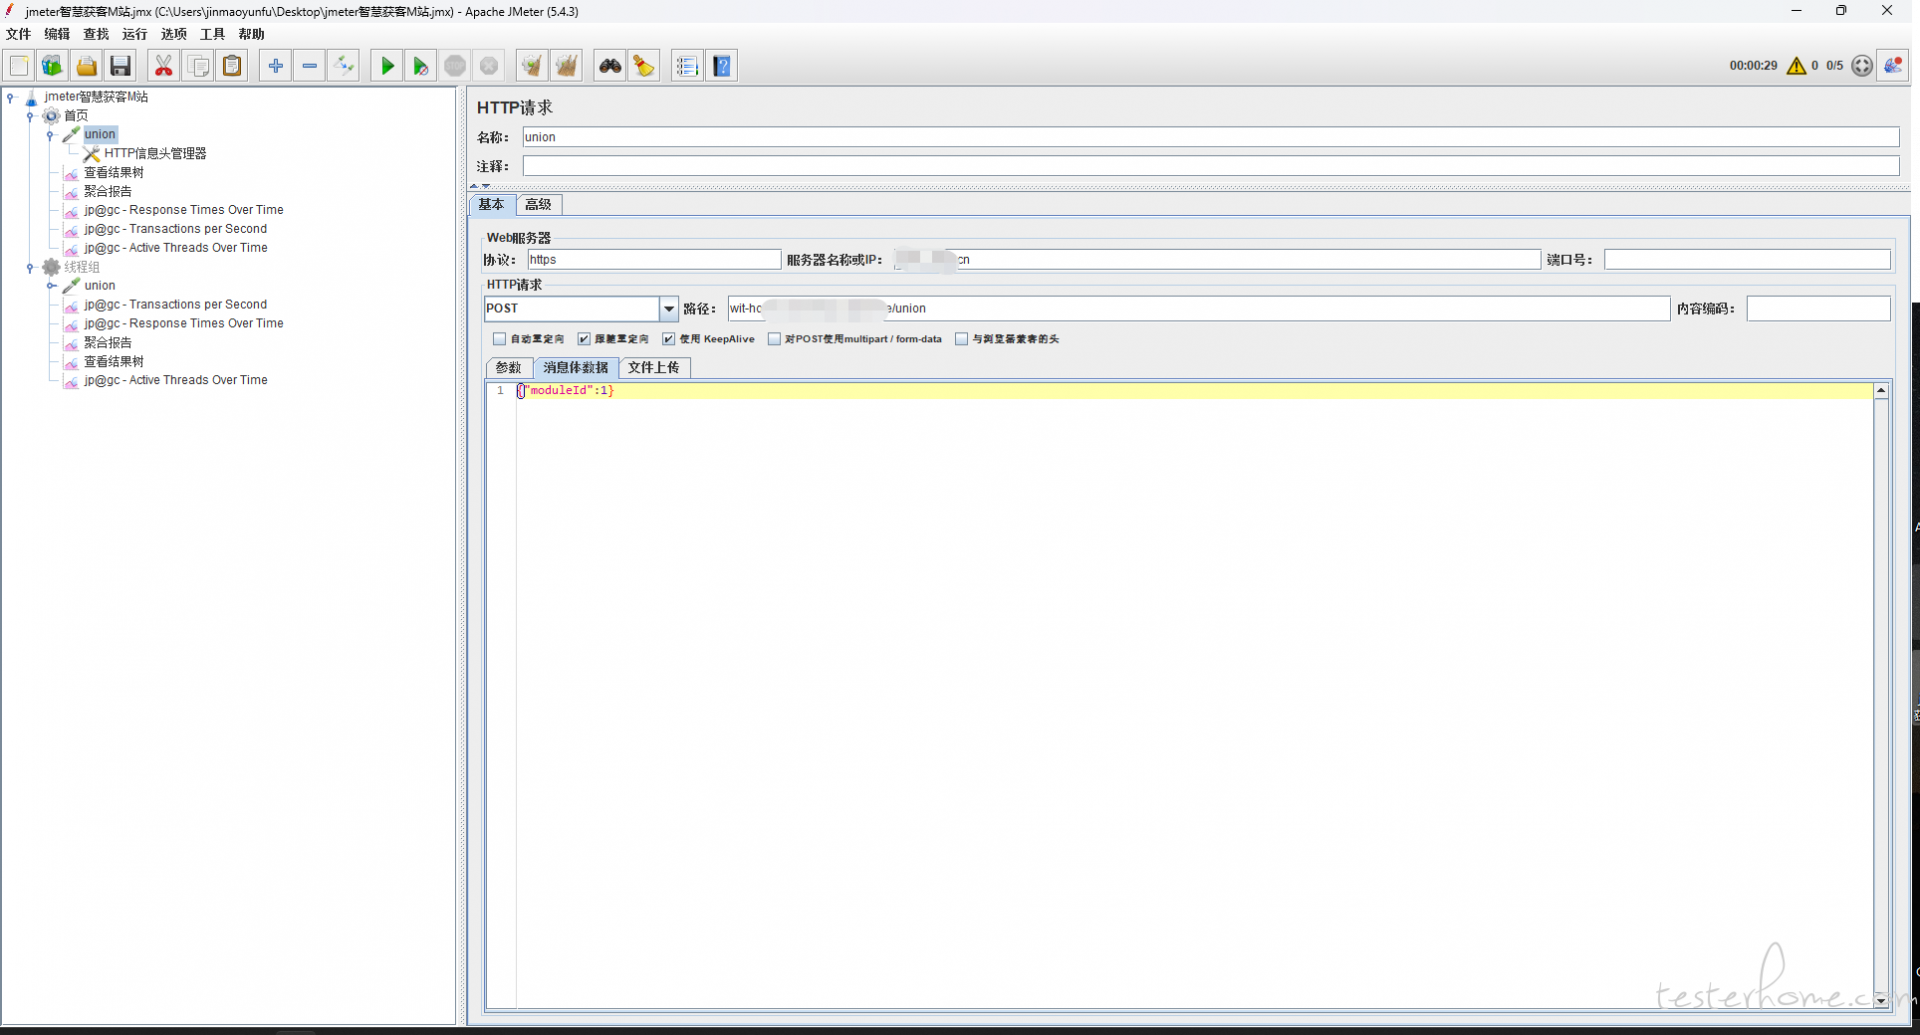
Task: Open the 编辑 menu
Action: pos(57,34)
